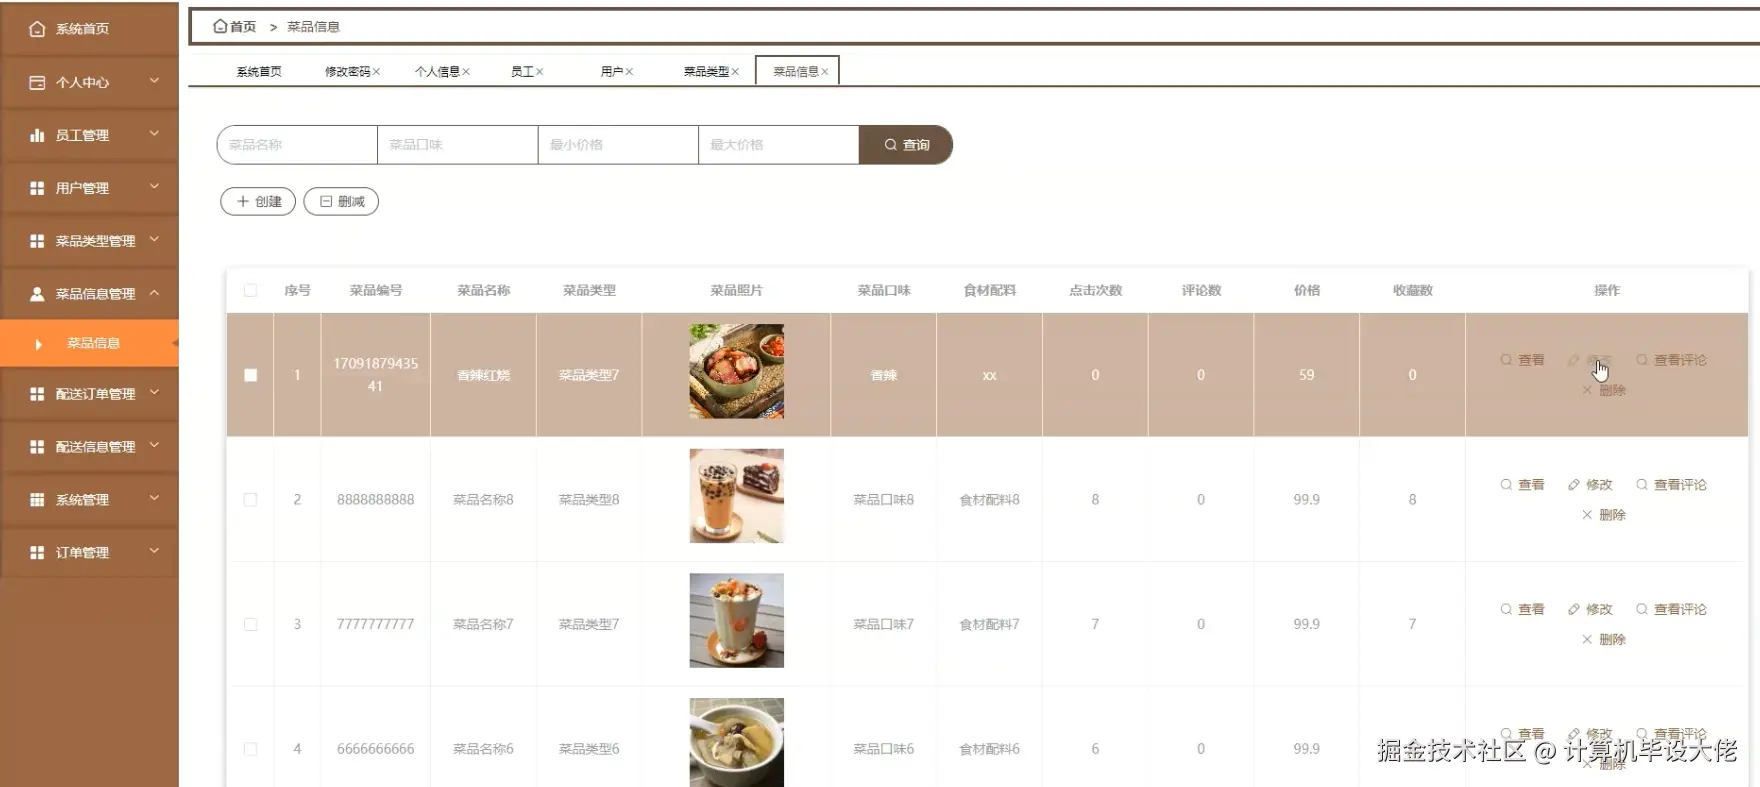1760x787 pixels.
Task: Expand the 配送信息管理 menu chevron
Action: (x=154, y=445)
